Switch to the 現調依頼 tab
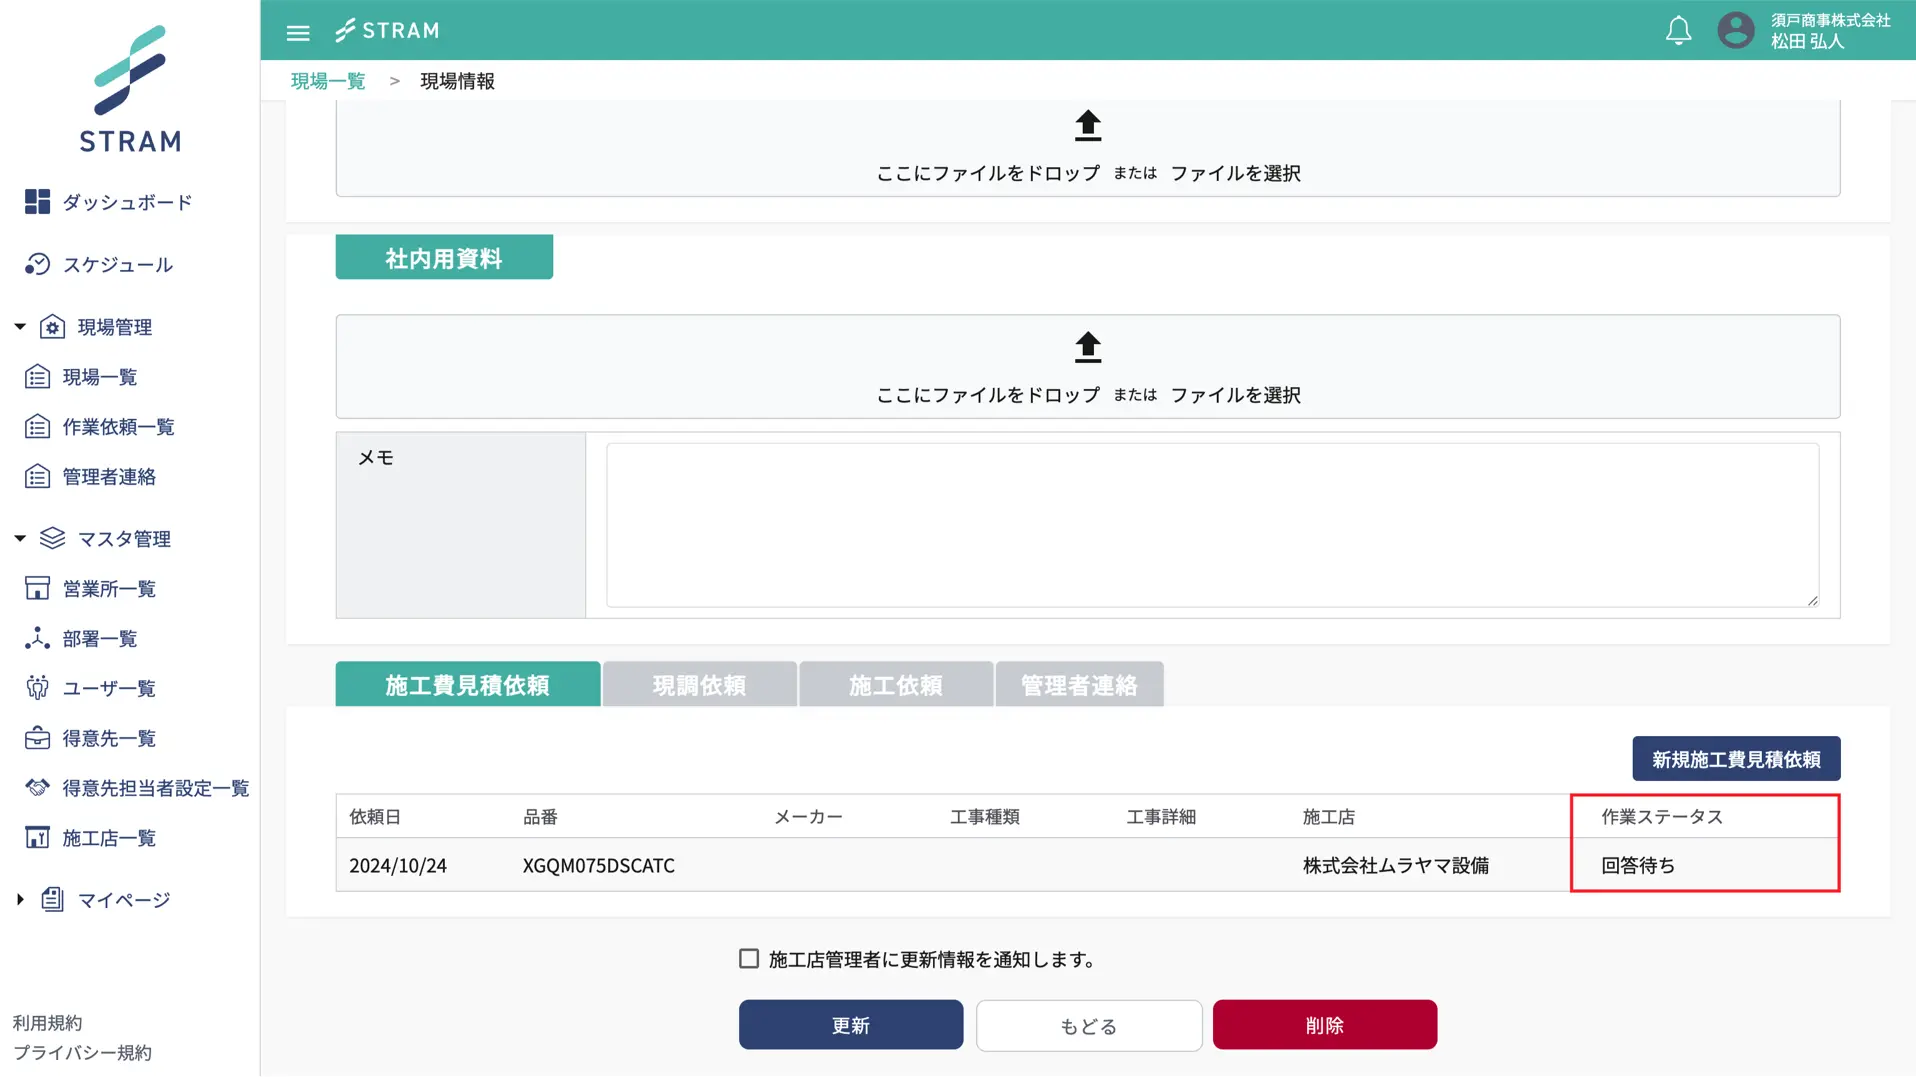Screen dimensions: 1916x1077 [699, 684]
